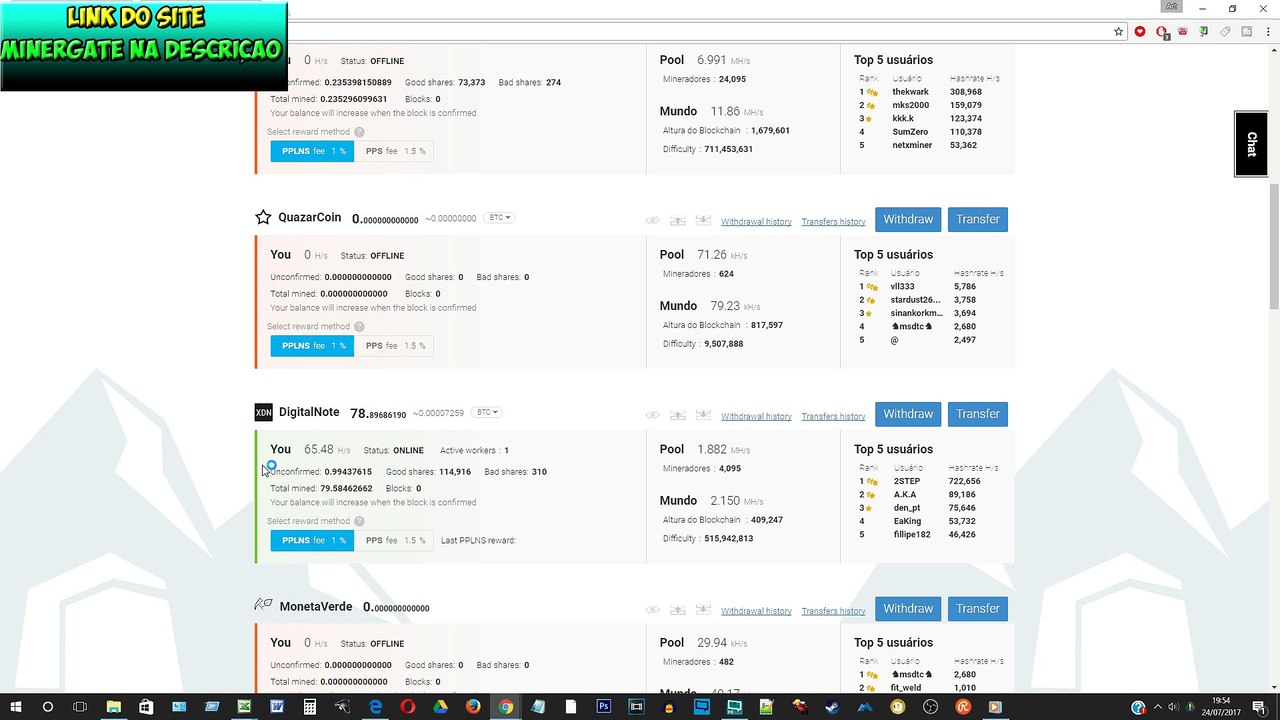Click the XDN DigitalNote coin logo

point(263,412)
